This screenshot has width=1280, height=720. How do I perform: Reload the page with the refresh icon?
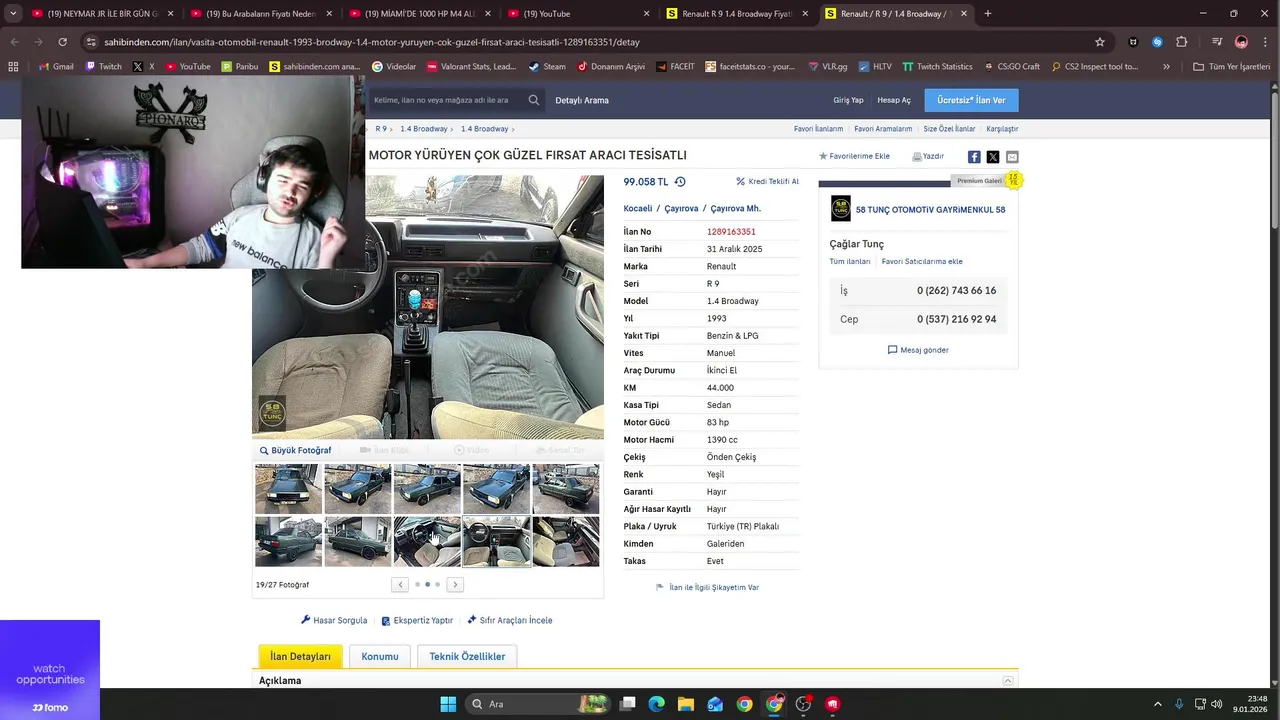coord(62,42)
